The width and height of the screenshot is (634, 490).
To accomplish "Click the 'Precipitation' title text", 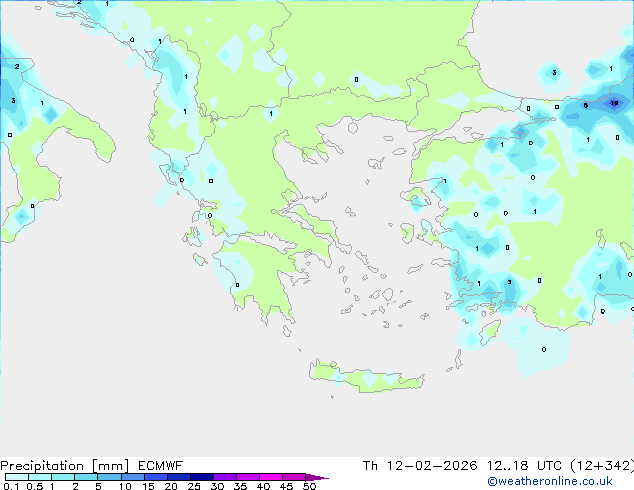I will tap(42, 466).
